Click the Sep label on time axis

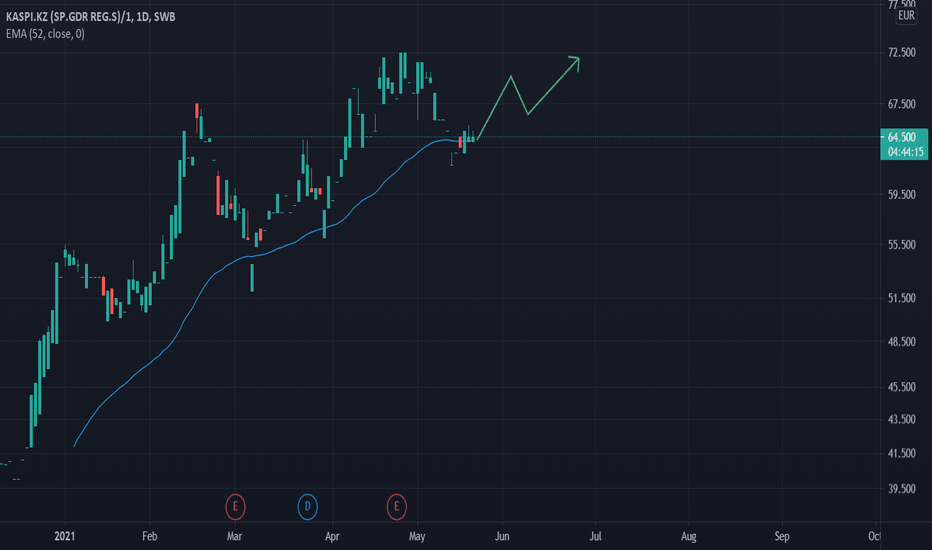click(782, 536)
